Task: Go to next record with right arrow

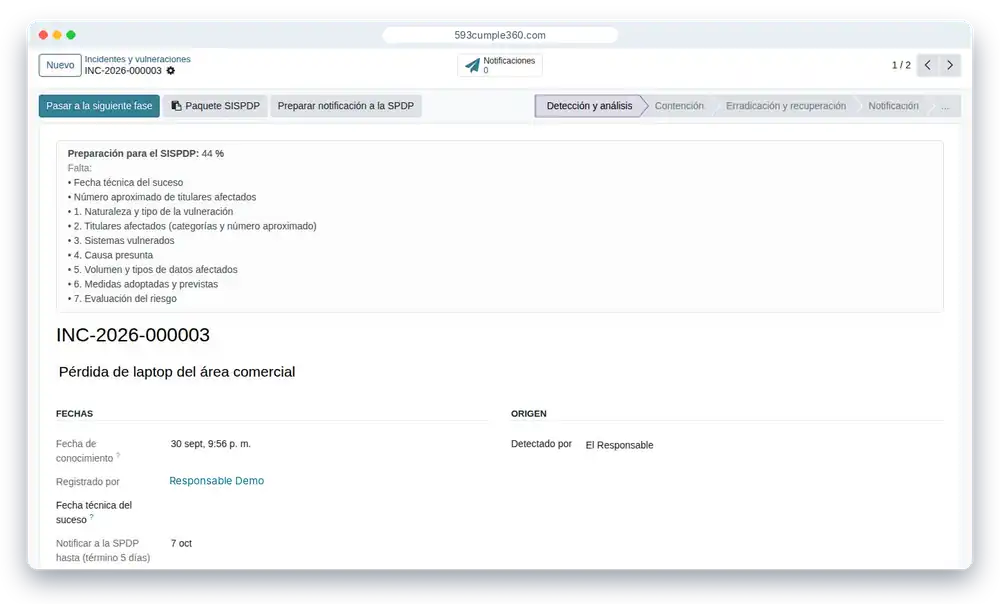Action: click(x=950, y=65)
